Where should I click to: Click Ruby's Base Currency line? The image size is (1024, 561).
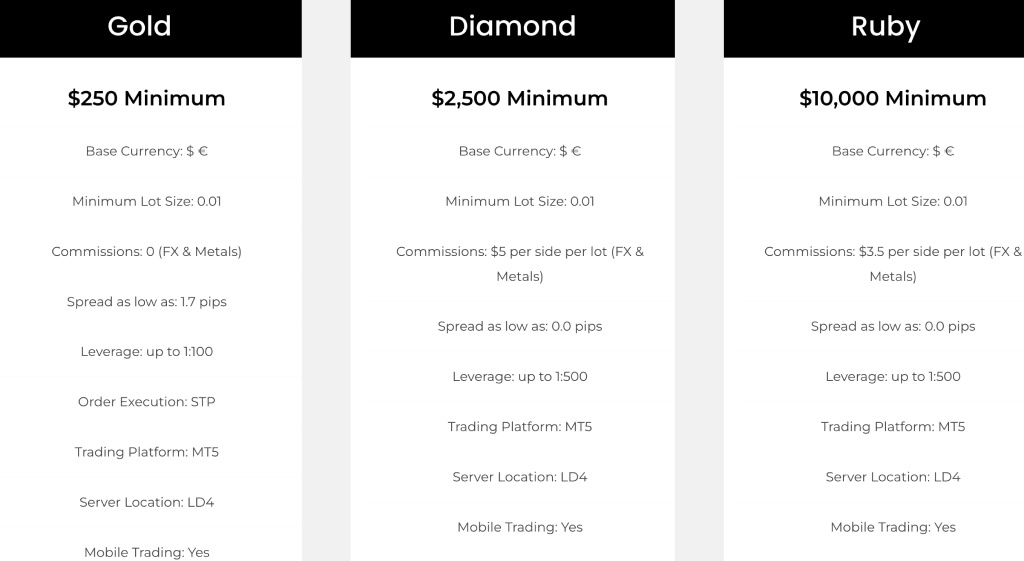click(x=893, y=151)
